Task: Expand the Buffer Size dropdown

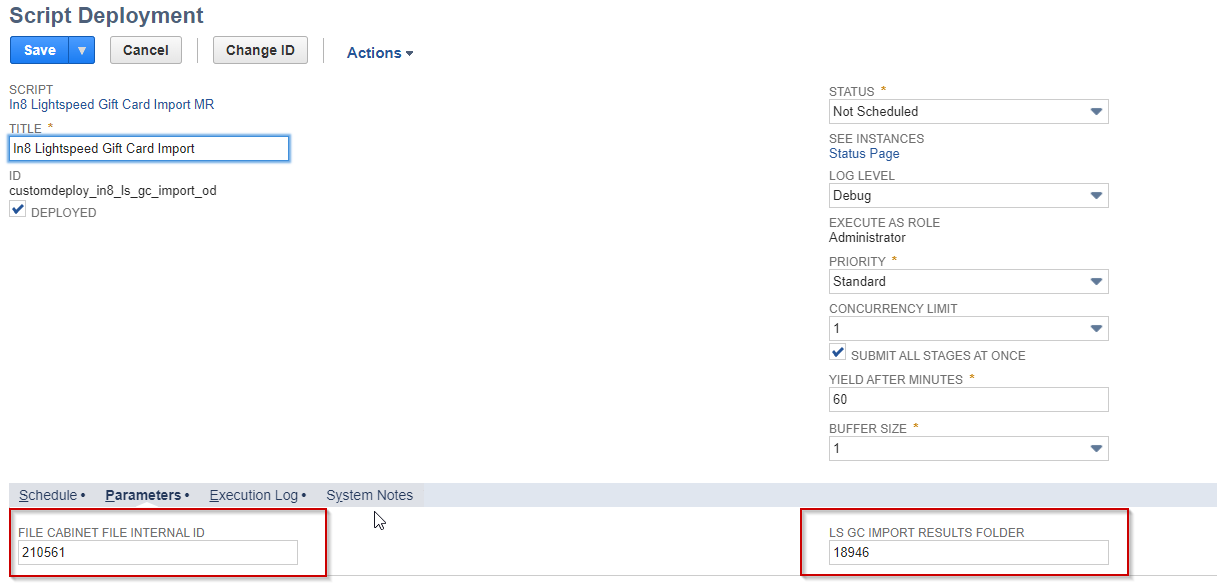Action: click(x=967, y=449)
